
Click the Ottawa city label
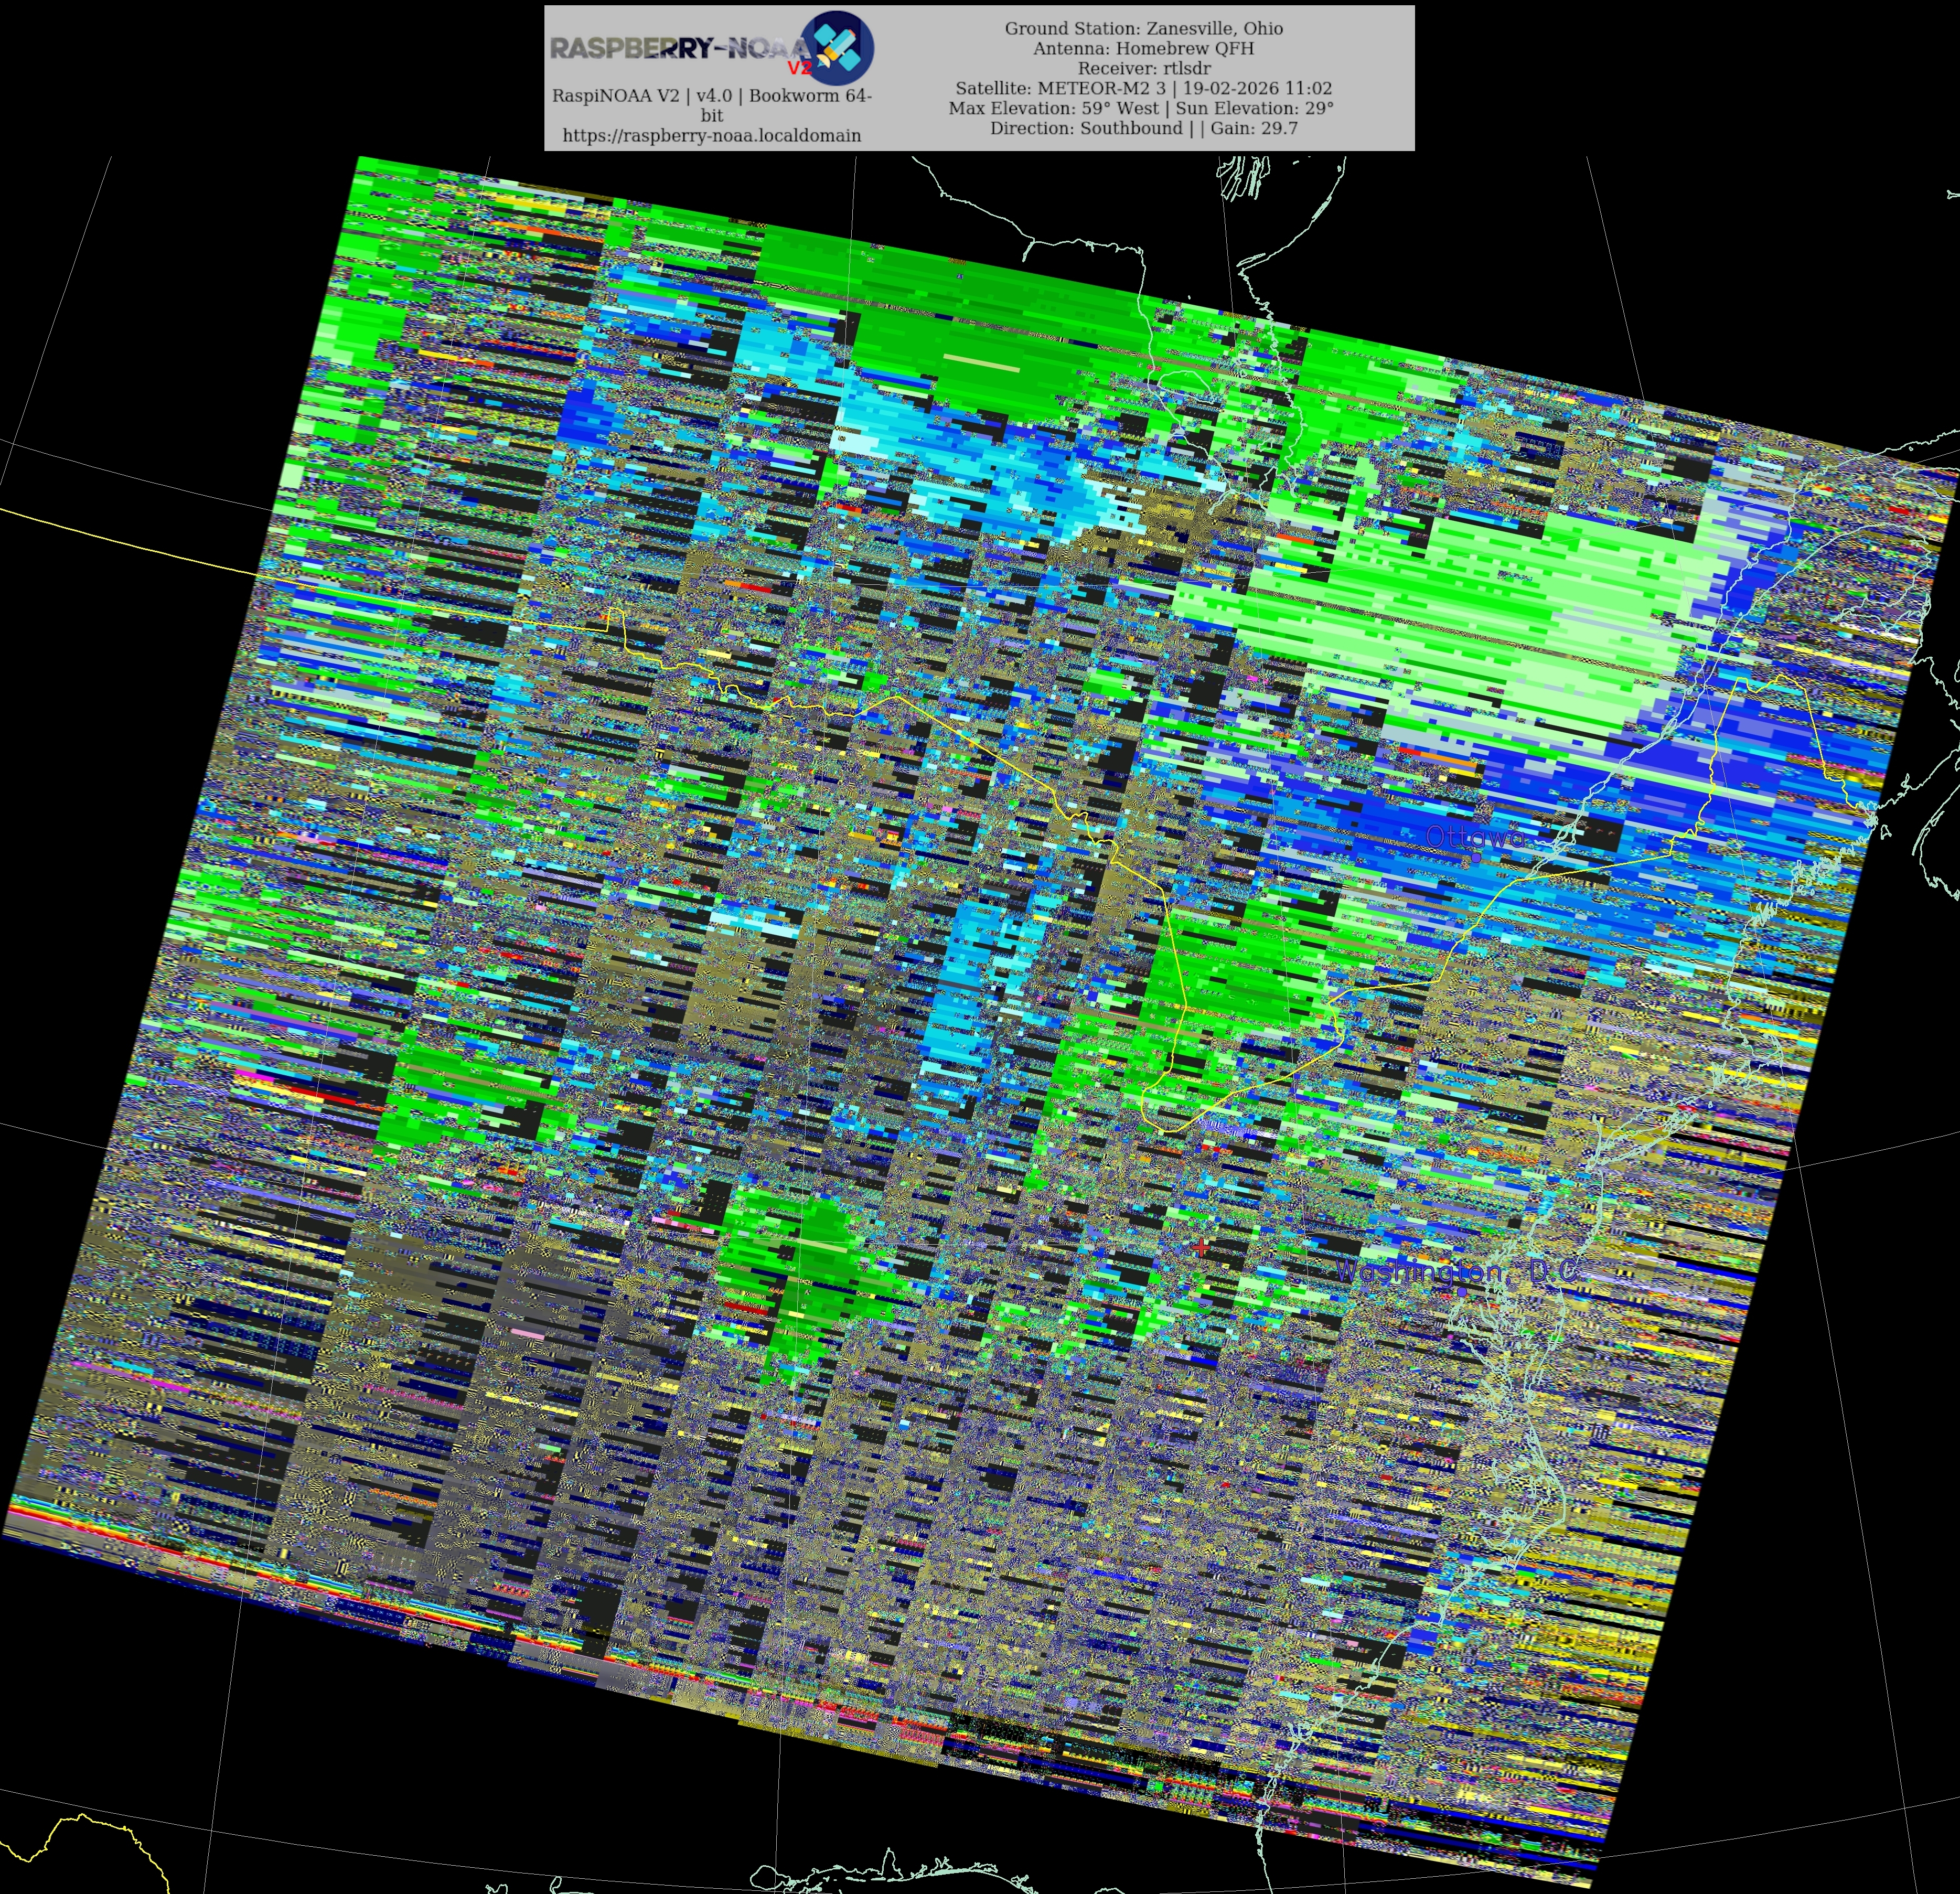(x=1475, y=836)
